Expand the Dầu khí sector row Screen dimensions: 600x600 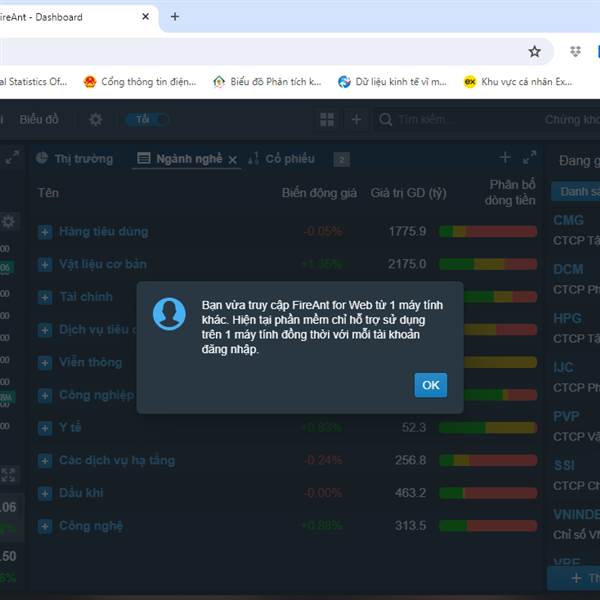point(45,493)
